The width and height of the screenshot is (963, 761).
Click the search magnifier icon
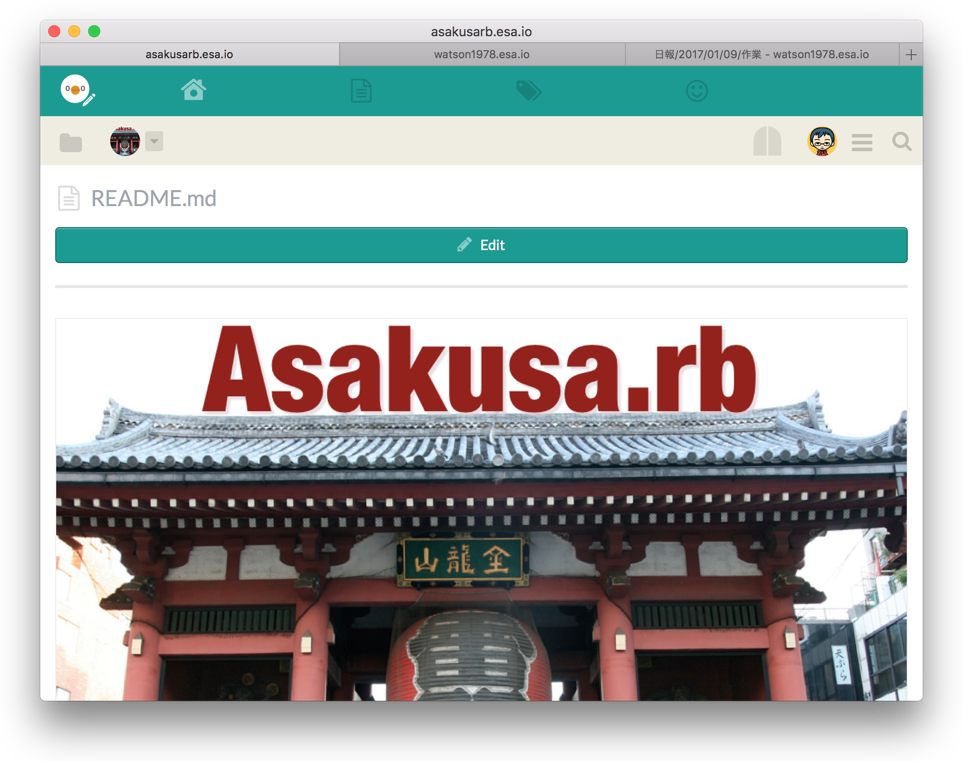pos(901,142)
